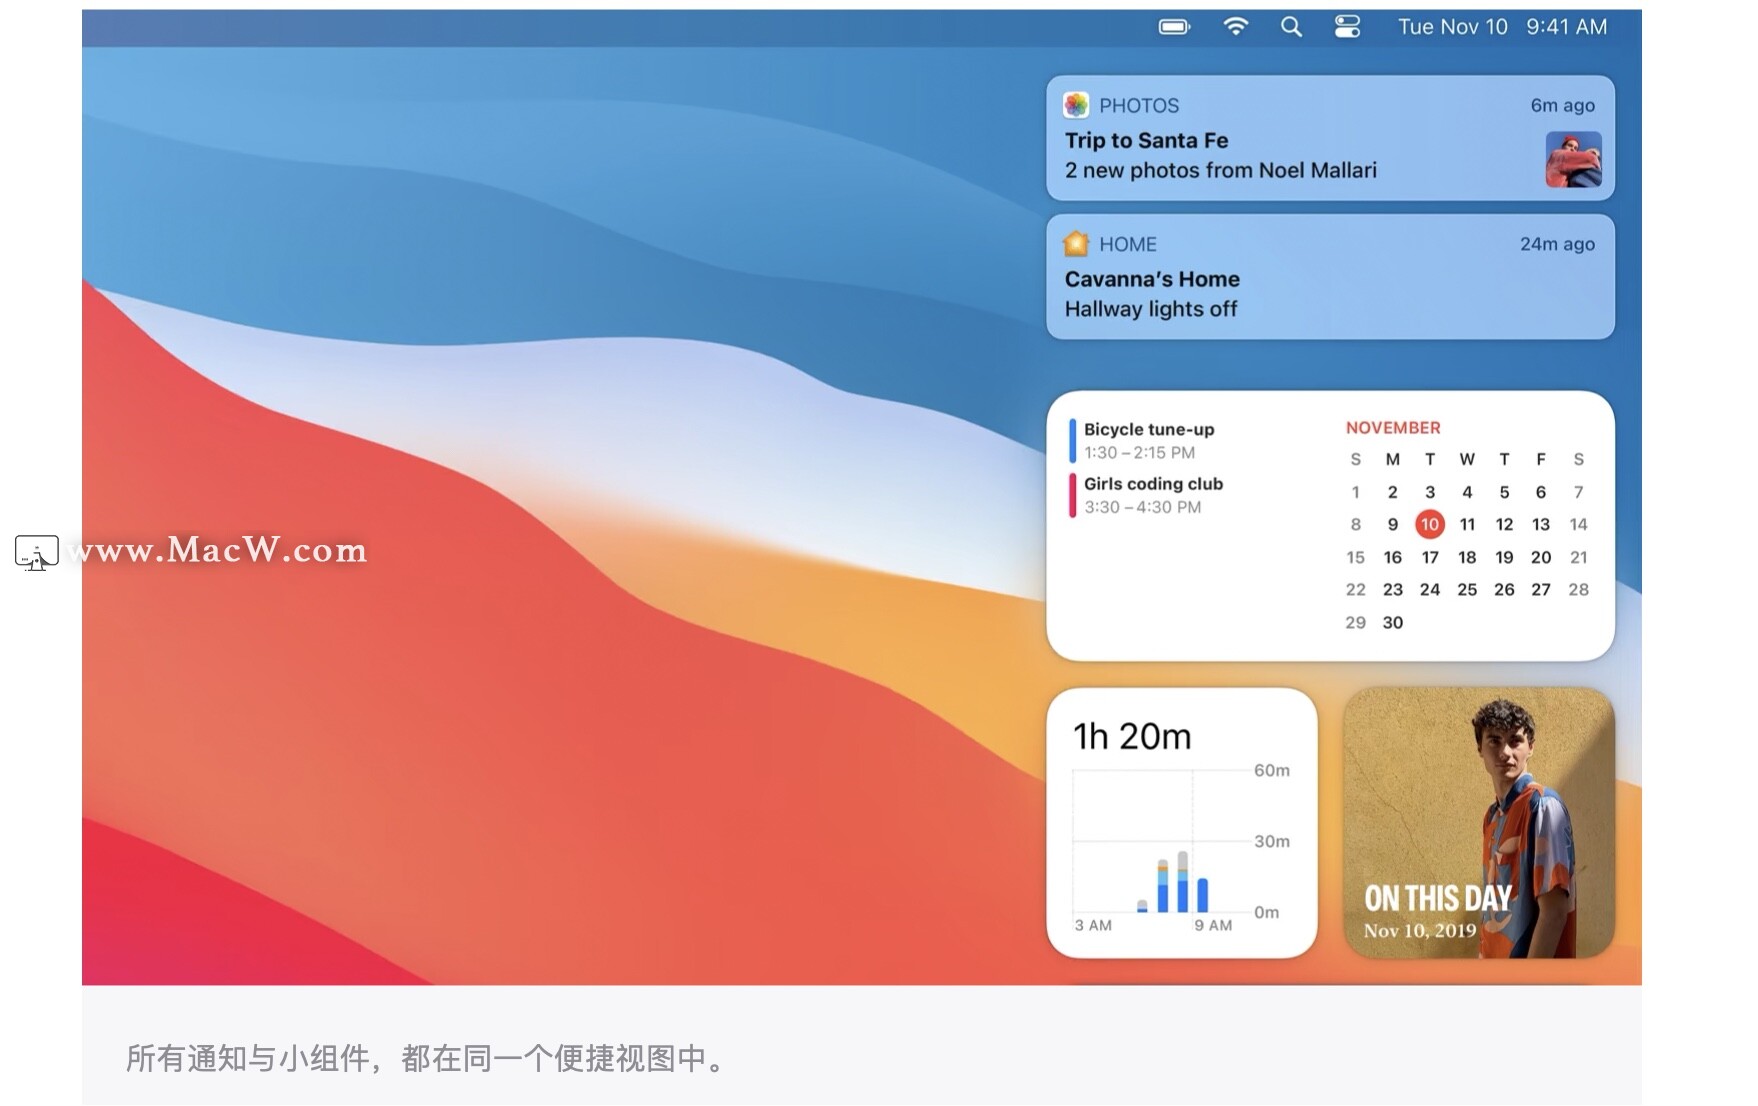
Task: Open the Screen Time 1h 20m widget
Action: pos(1182,822)
